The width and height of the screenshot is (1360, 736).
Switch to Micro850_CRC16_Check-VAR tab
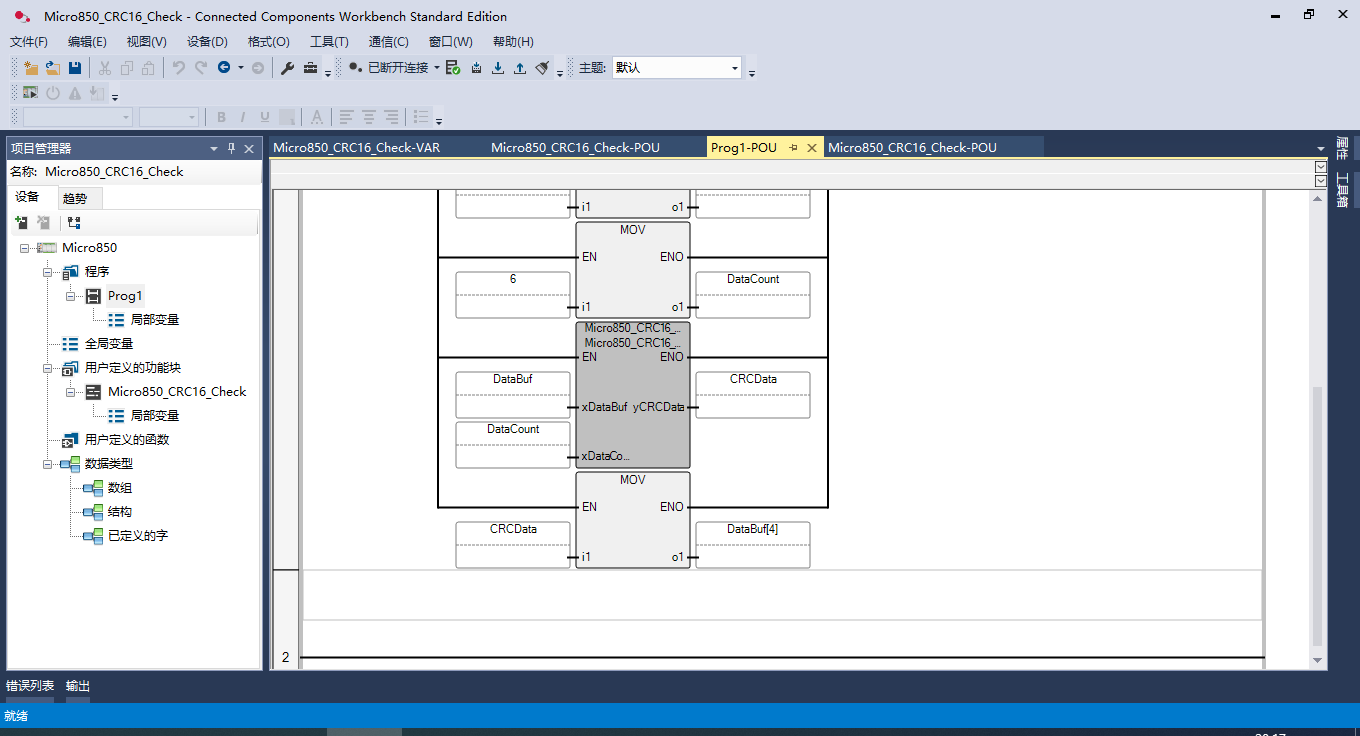coord(357,148)
